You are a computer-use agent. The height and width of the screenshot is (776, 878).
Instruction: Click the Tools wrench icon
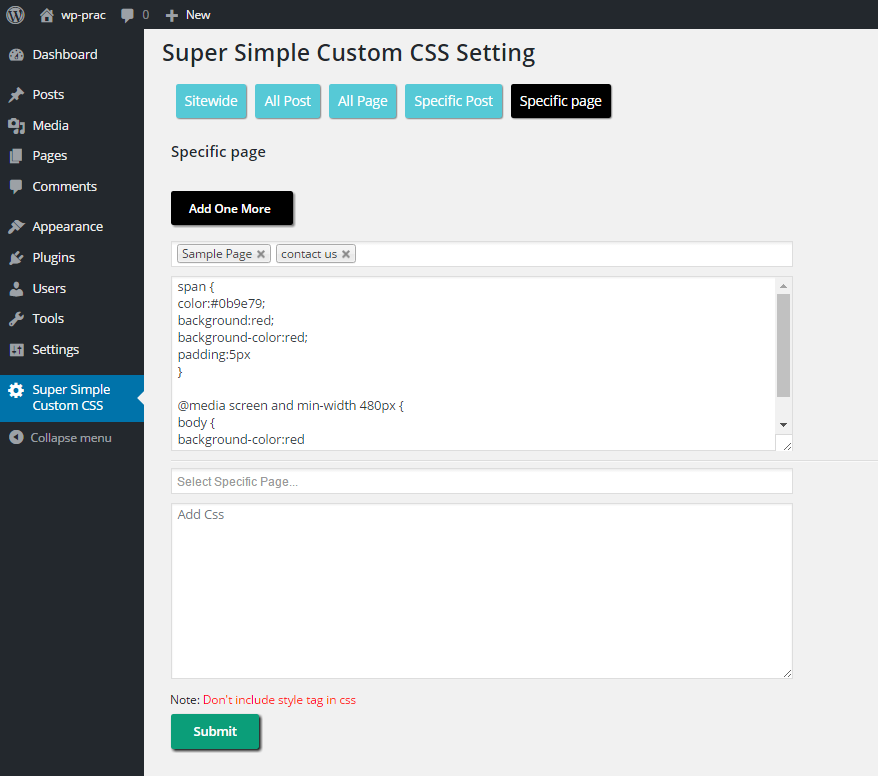click(x=17, y=319)
